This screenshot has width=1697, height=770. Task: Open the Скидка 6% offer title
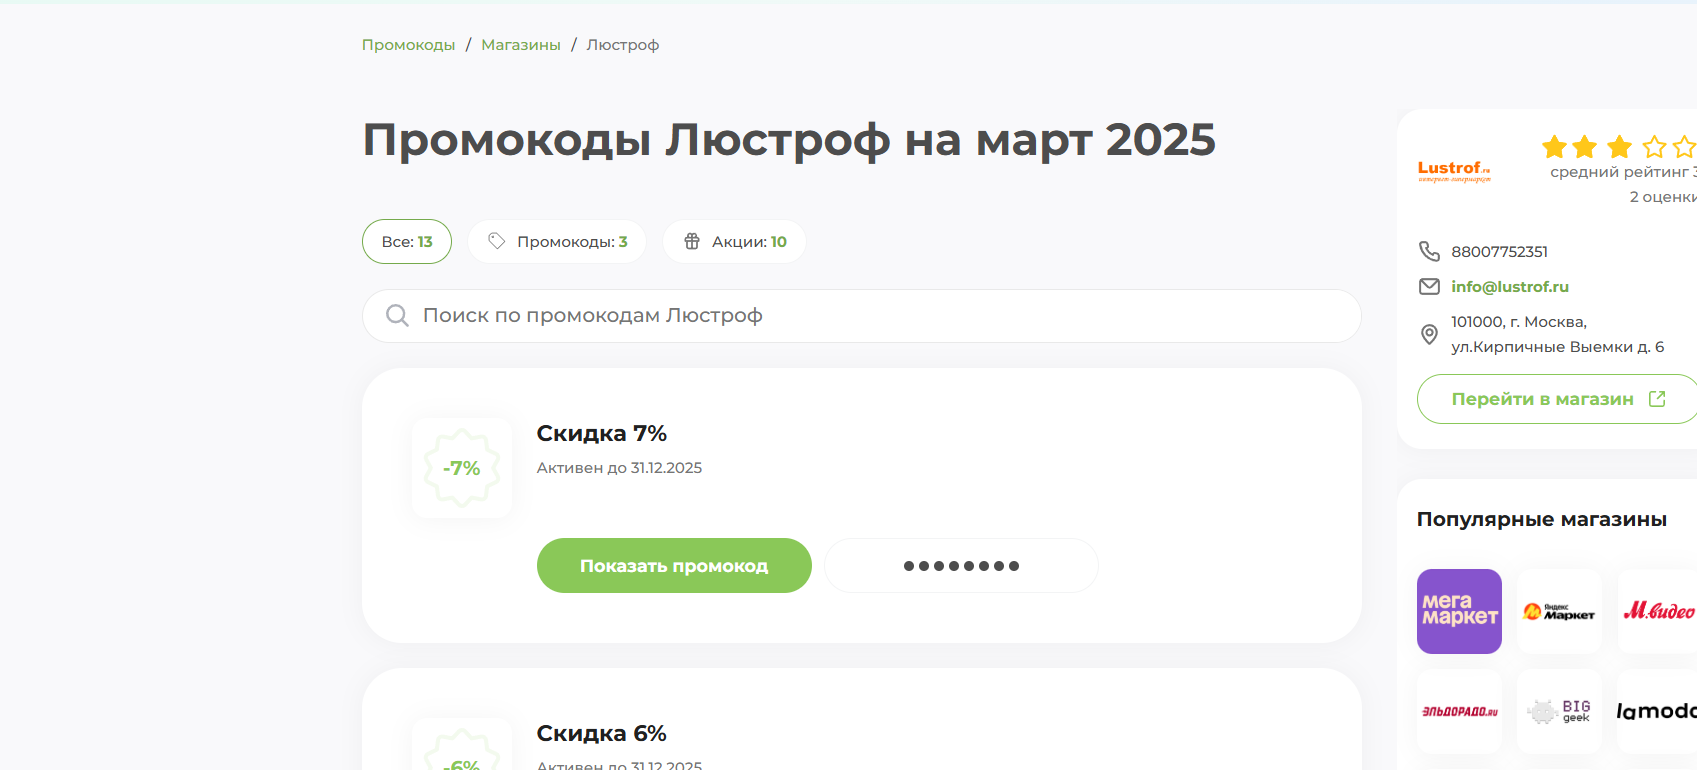[x=602, y=733]
